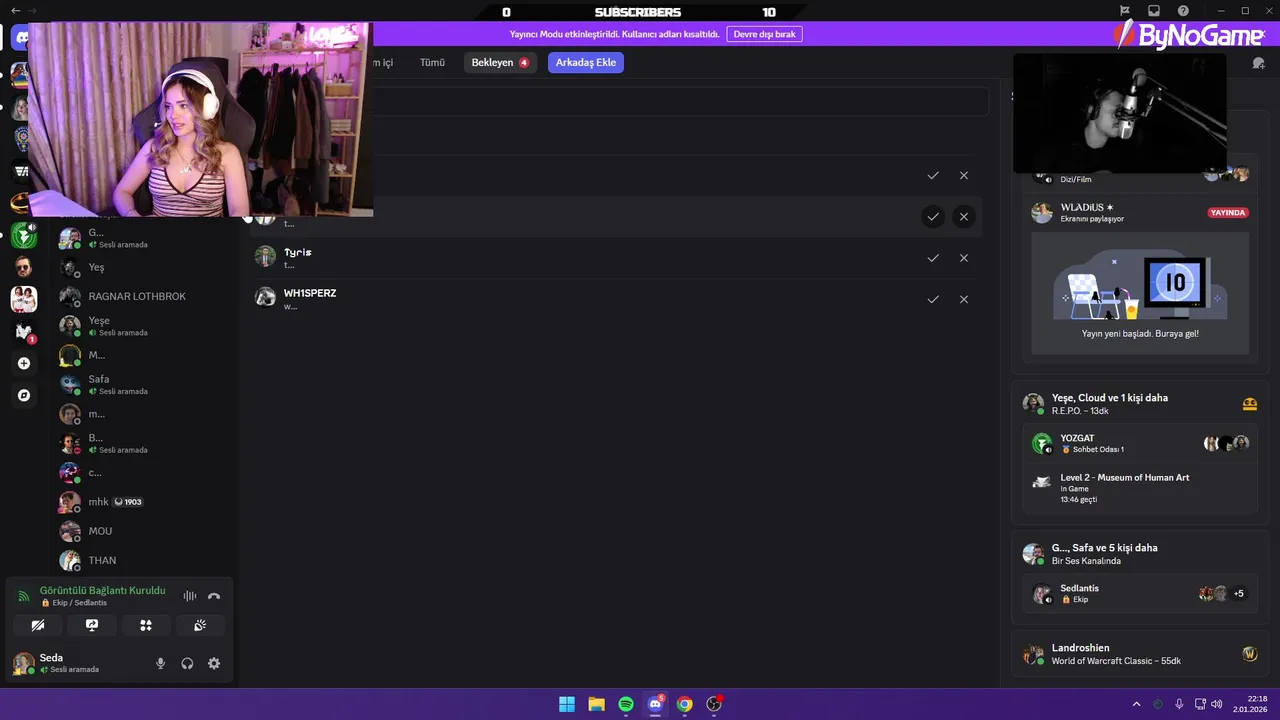Mute the microphone in user panel
Screen dimensions: 1280x720
(x=160, y=663)
